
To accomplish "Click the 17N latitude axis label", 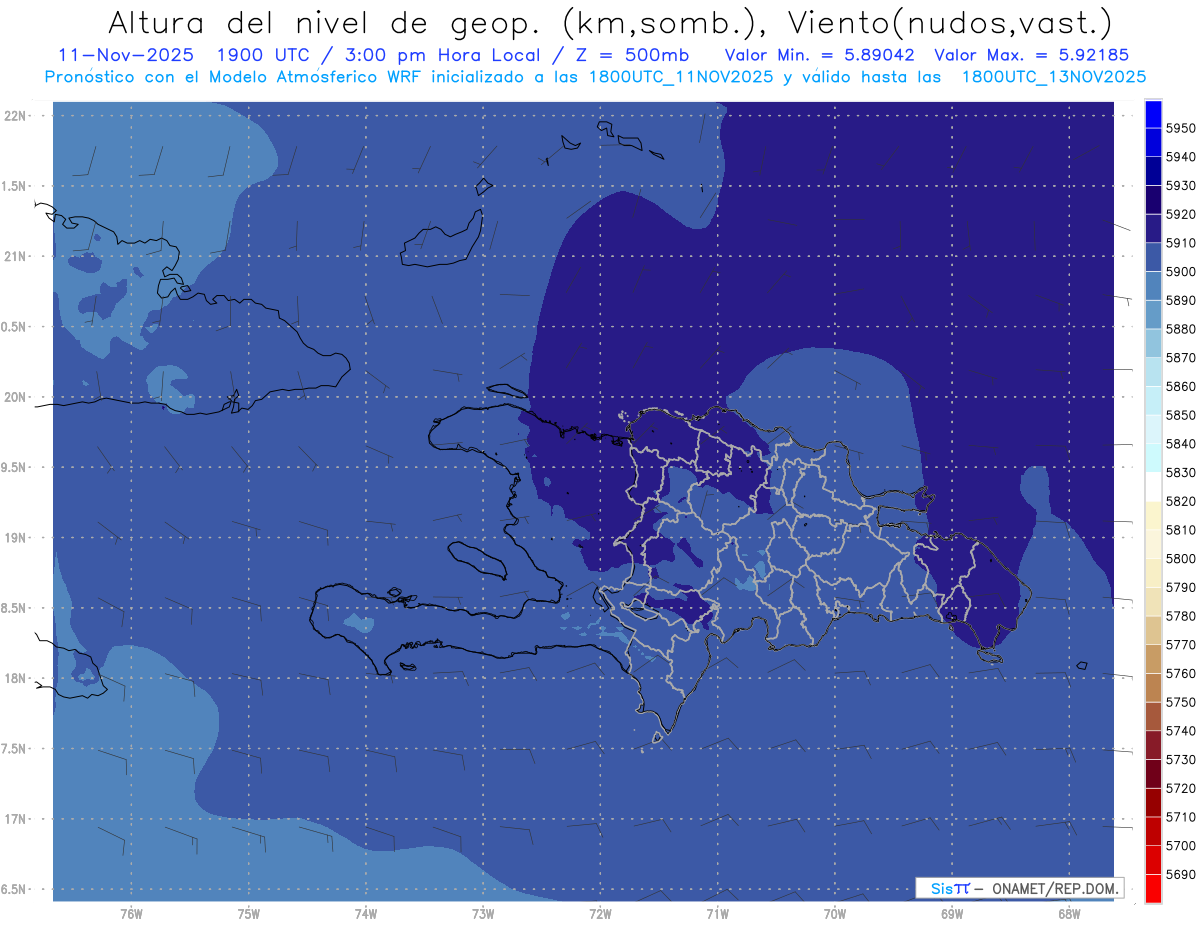I will coord(16,819).
